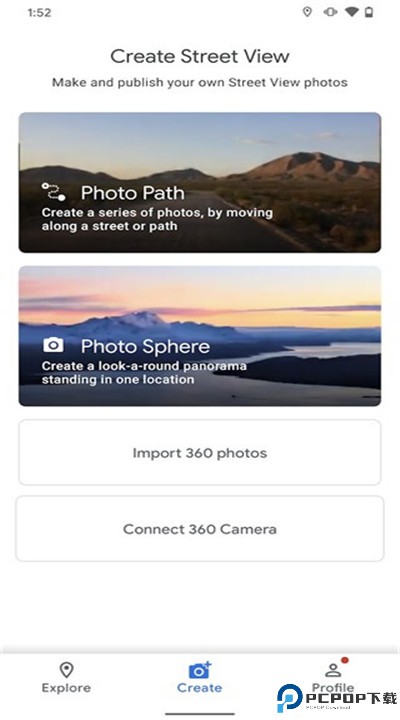Tap the location icon in status bar
The image size is (400, 720).
pyautogui.click(x=307, y=12)
